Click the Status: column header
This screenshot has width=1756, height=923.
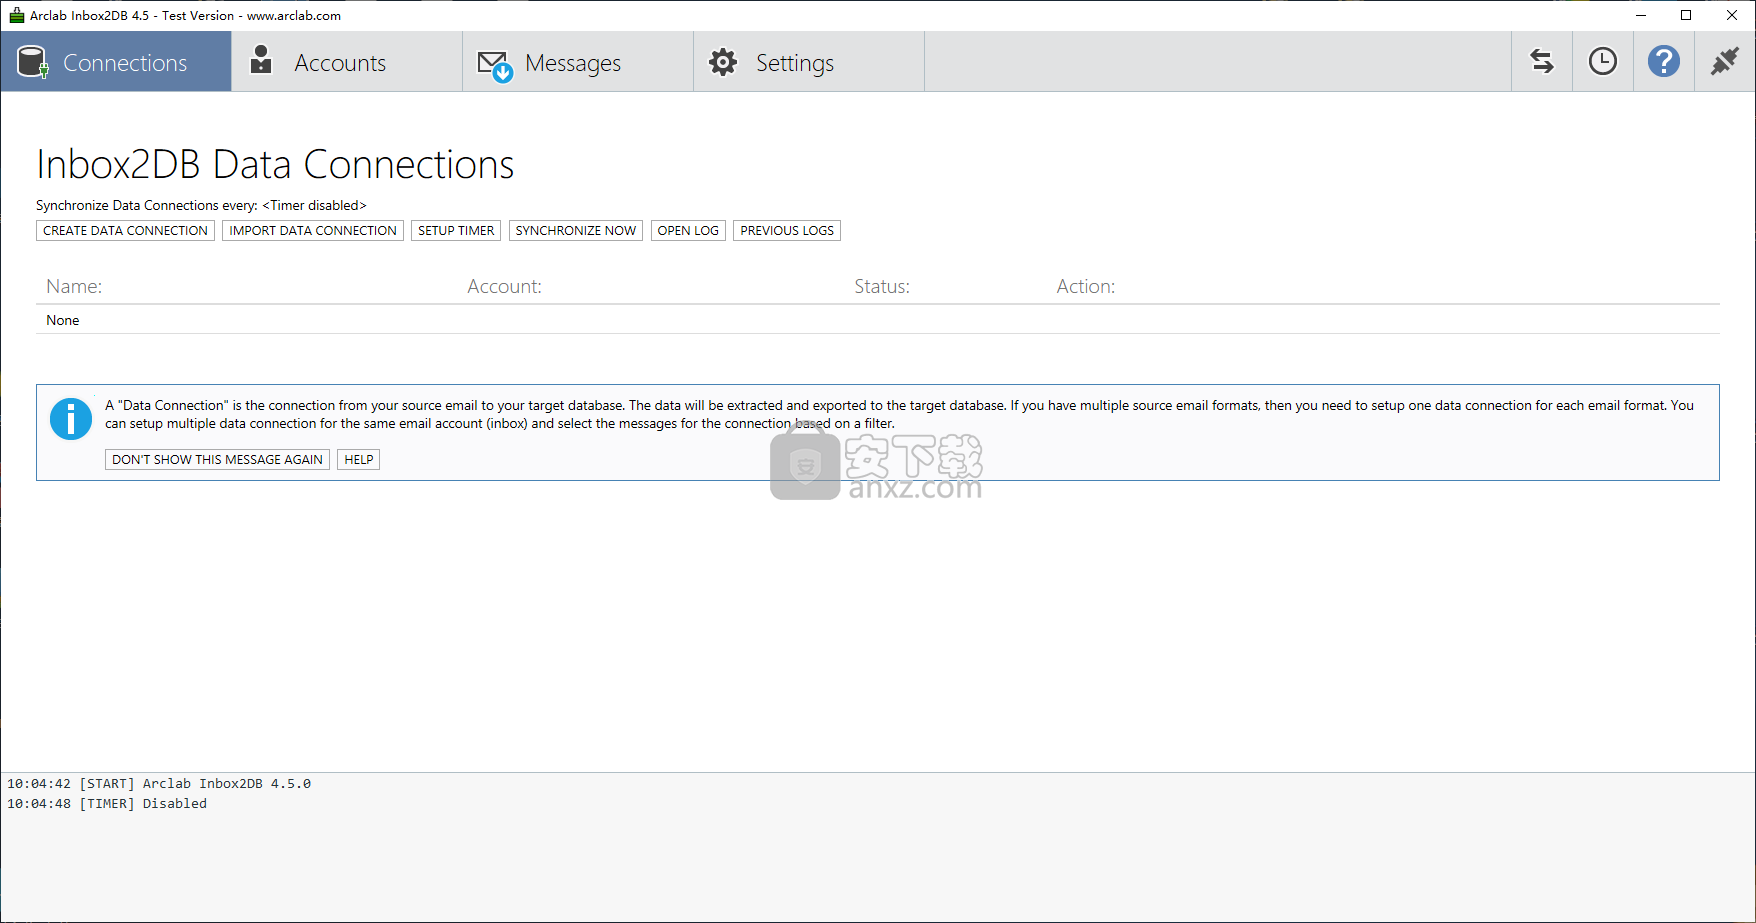point(882,287)
